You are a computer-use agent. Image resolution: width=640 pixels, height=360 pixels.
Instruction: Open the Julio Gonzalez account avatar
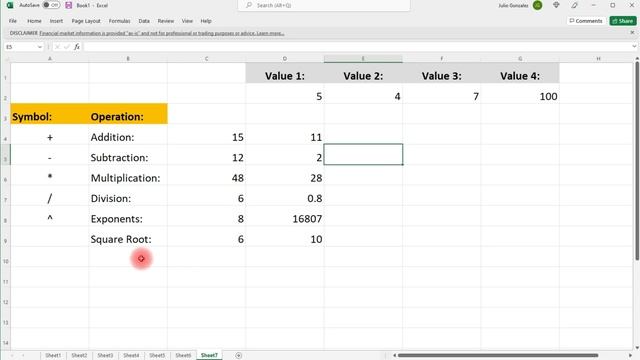click(538, 5)
